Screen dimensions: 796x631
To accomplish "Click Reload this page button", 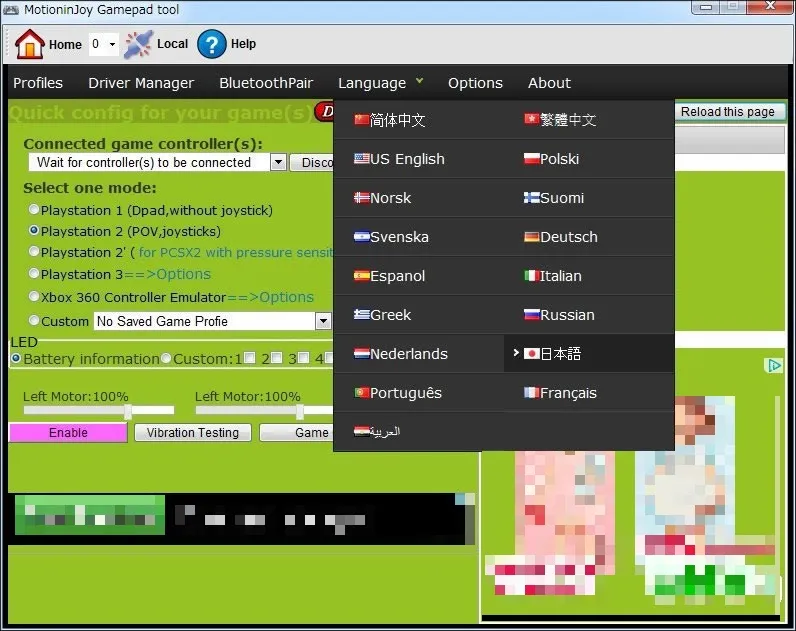I will tap(727, 112).
